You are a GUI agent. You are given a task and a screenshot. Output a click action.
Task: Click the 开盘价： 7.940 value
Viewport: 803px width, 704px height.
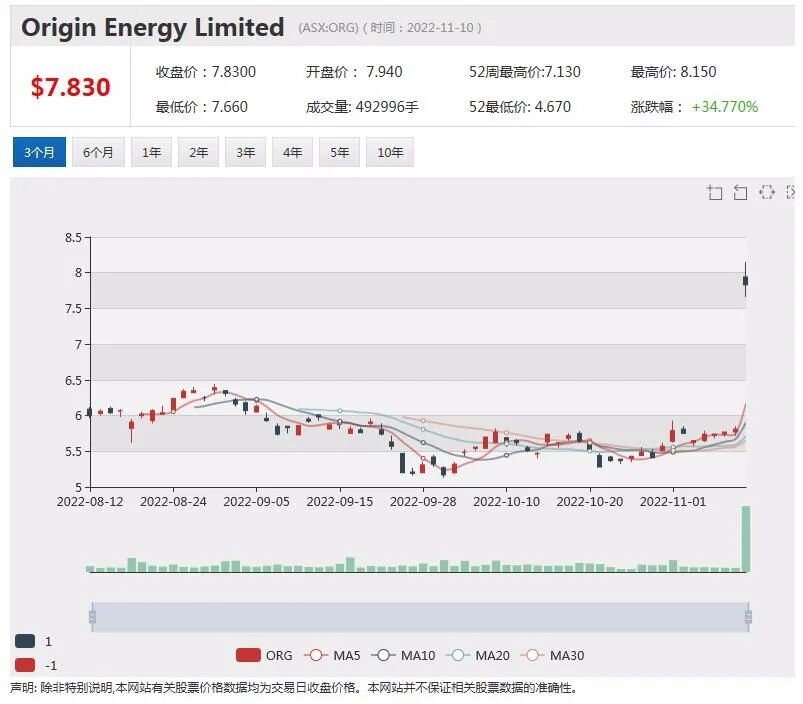[x=354, y=72]
